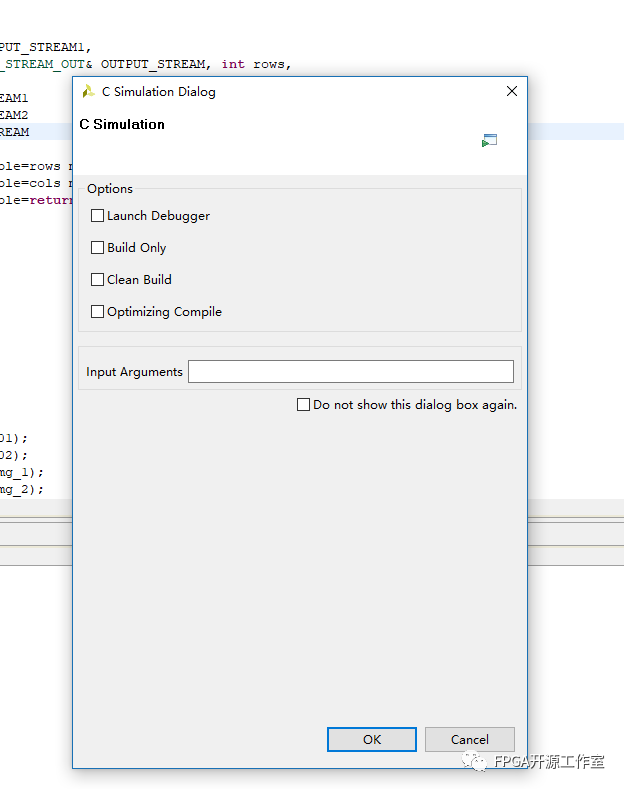
Task: Click the code line ending 'mg_2);'
Action: coord(22,489)
